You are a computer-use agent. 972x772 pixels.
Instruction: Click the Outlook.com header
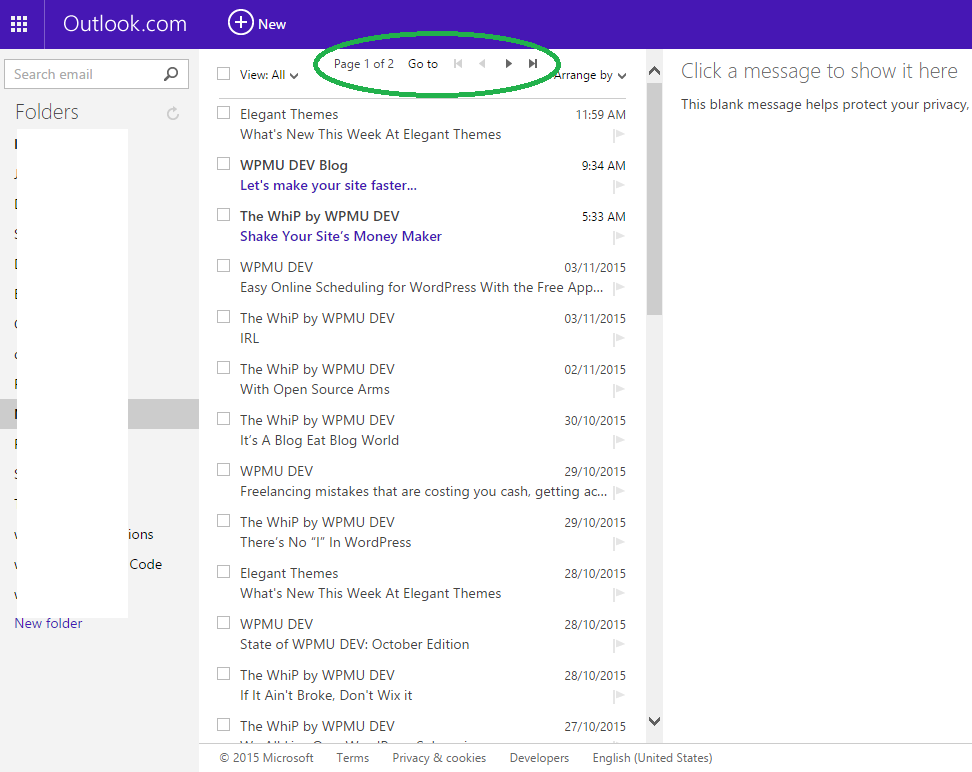pyautogui.click(x=124, y=24)
